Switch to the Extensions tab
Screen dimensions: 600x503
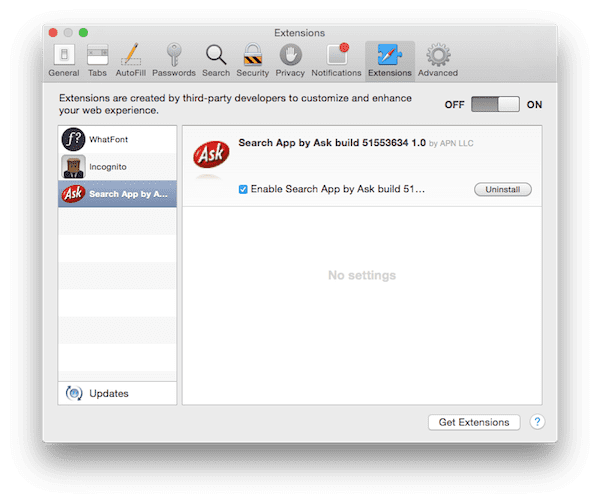click(389, 59)
